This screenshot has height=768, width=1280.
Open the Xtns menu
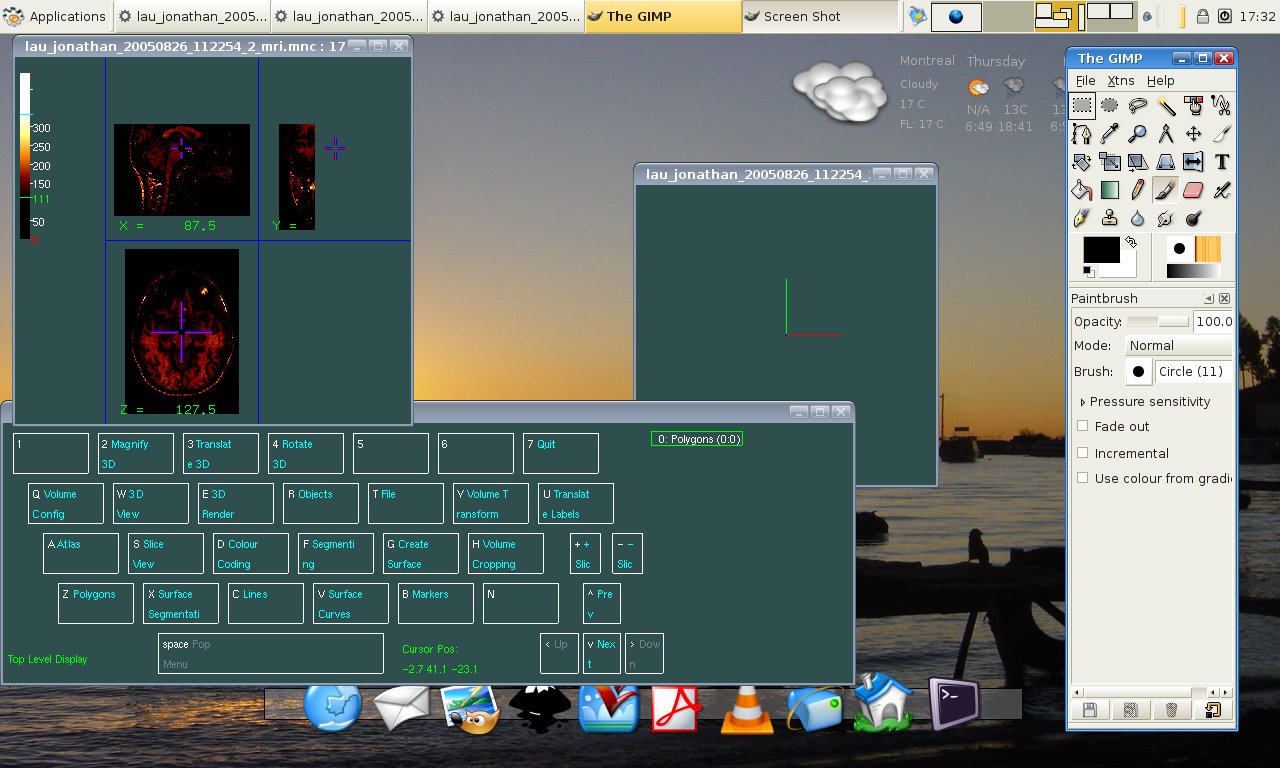pos(1120,81)
